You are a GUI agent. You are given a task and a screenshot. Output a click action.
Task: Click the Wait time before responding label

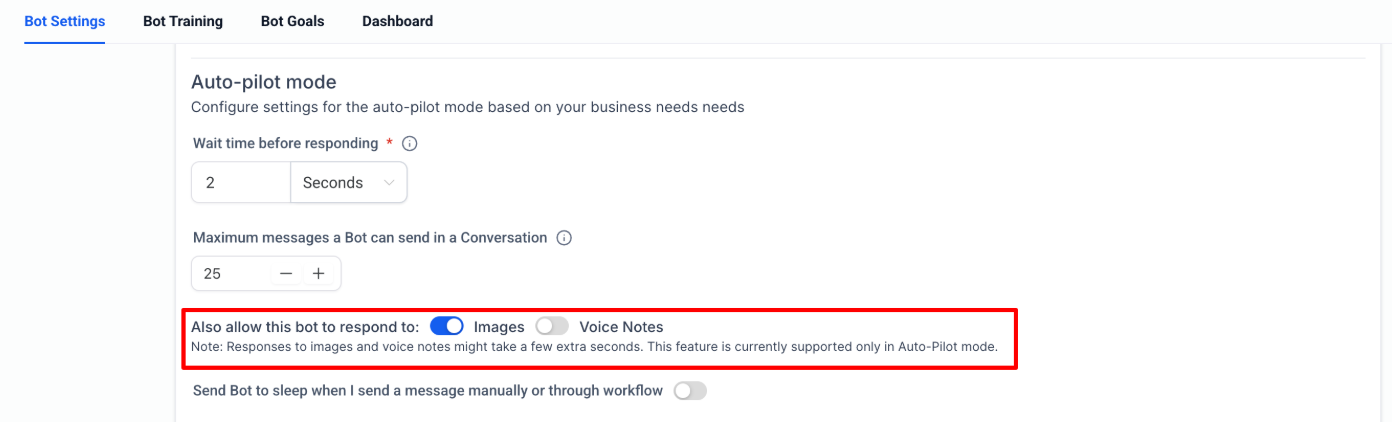coord(285,143)
